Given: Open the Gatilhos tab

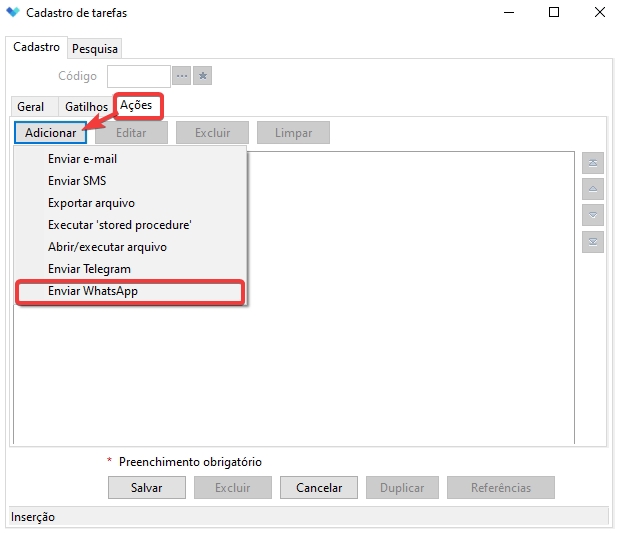Looking at the screenshot, I should click(86, 106).
